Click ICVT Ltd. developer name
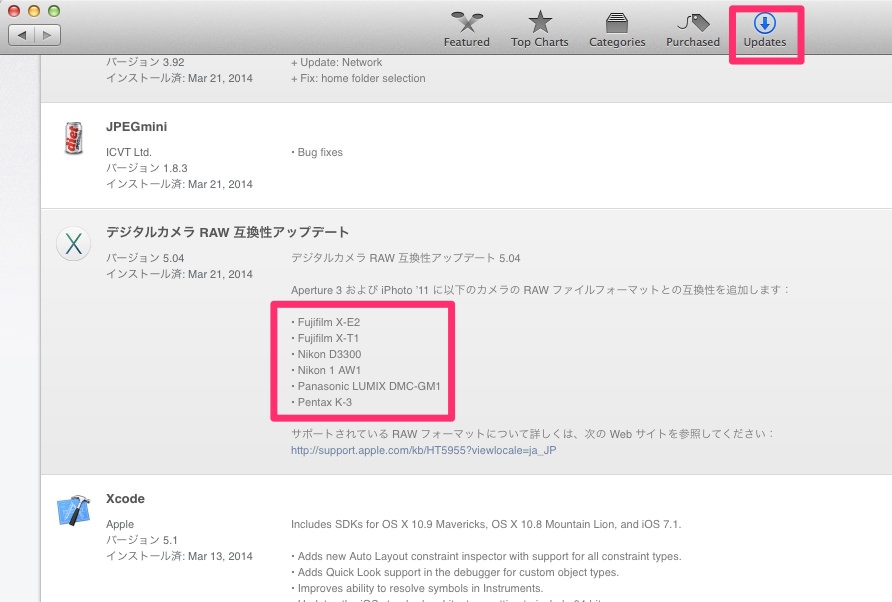892x602 pixels. (129, 152)
